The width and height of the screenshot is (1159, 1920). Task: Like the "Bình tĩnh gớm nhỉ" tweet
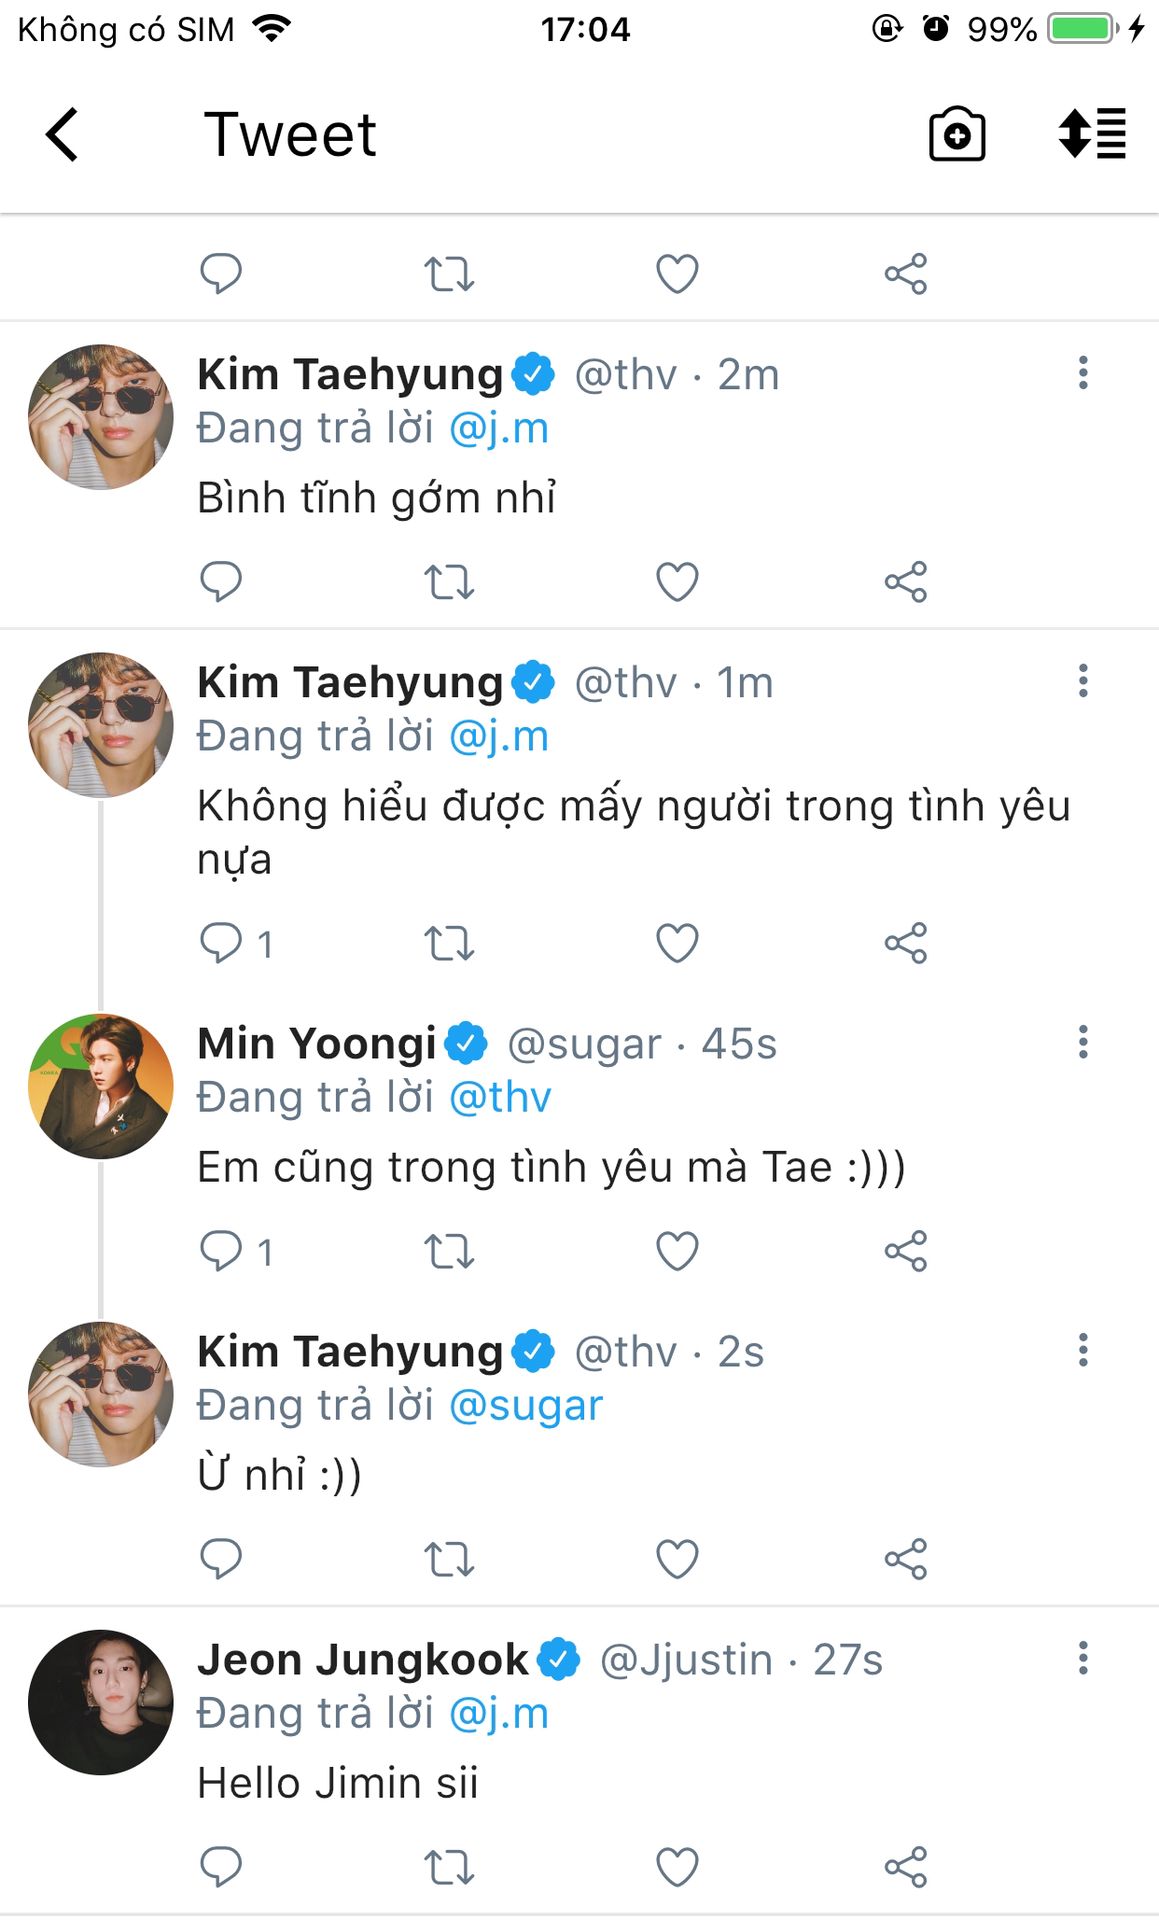click(x=677, y=581)
